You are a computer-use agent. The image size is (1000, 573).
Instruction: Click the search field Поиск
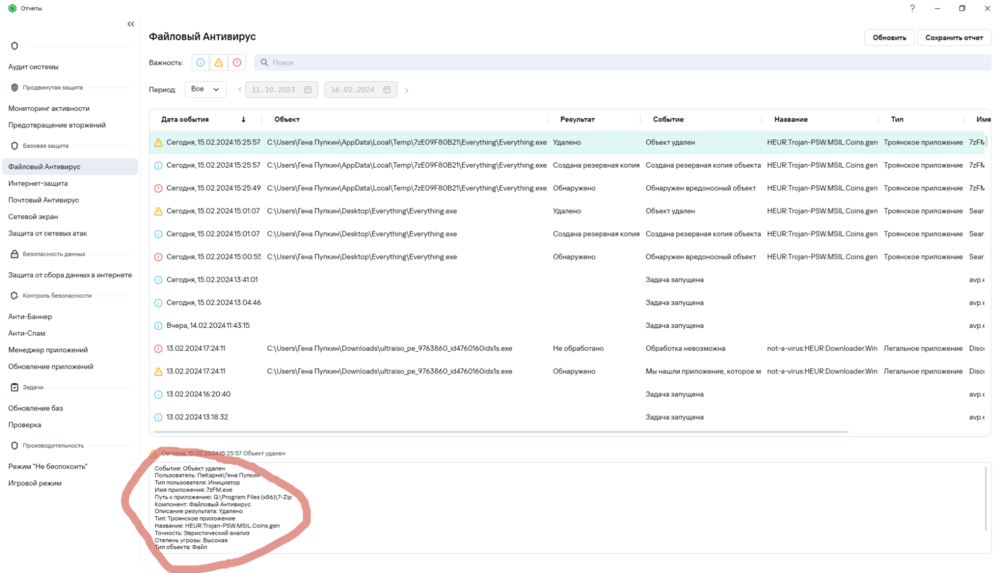point(622,63)
